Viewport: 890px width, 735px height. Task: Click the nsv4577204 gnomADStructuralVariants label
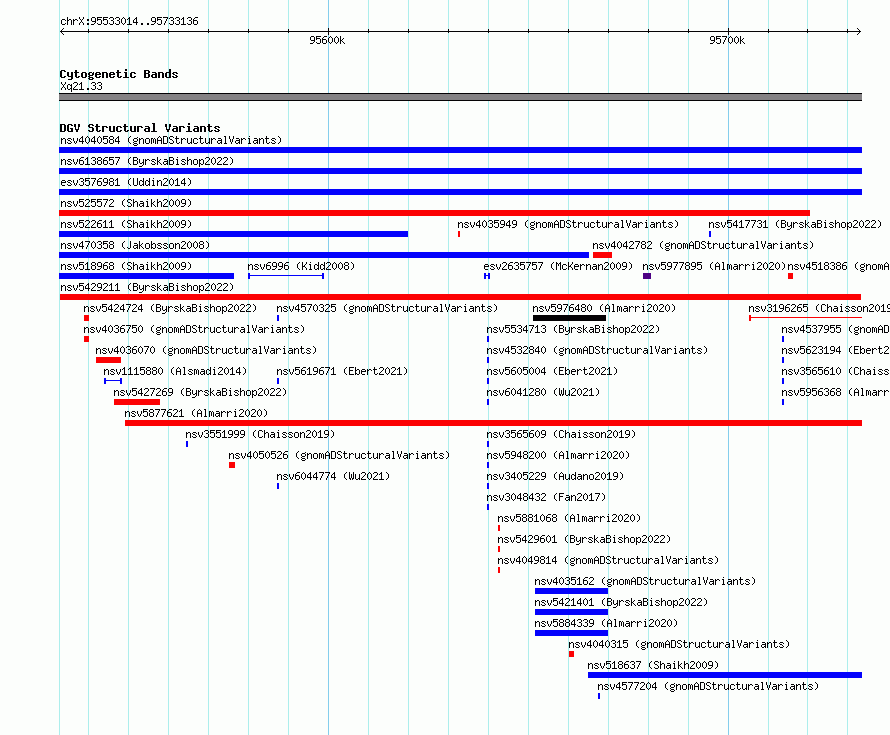coord(708,686)
